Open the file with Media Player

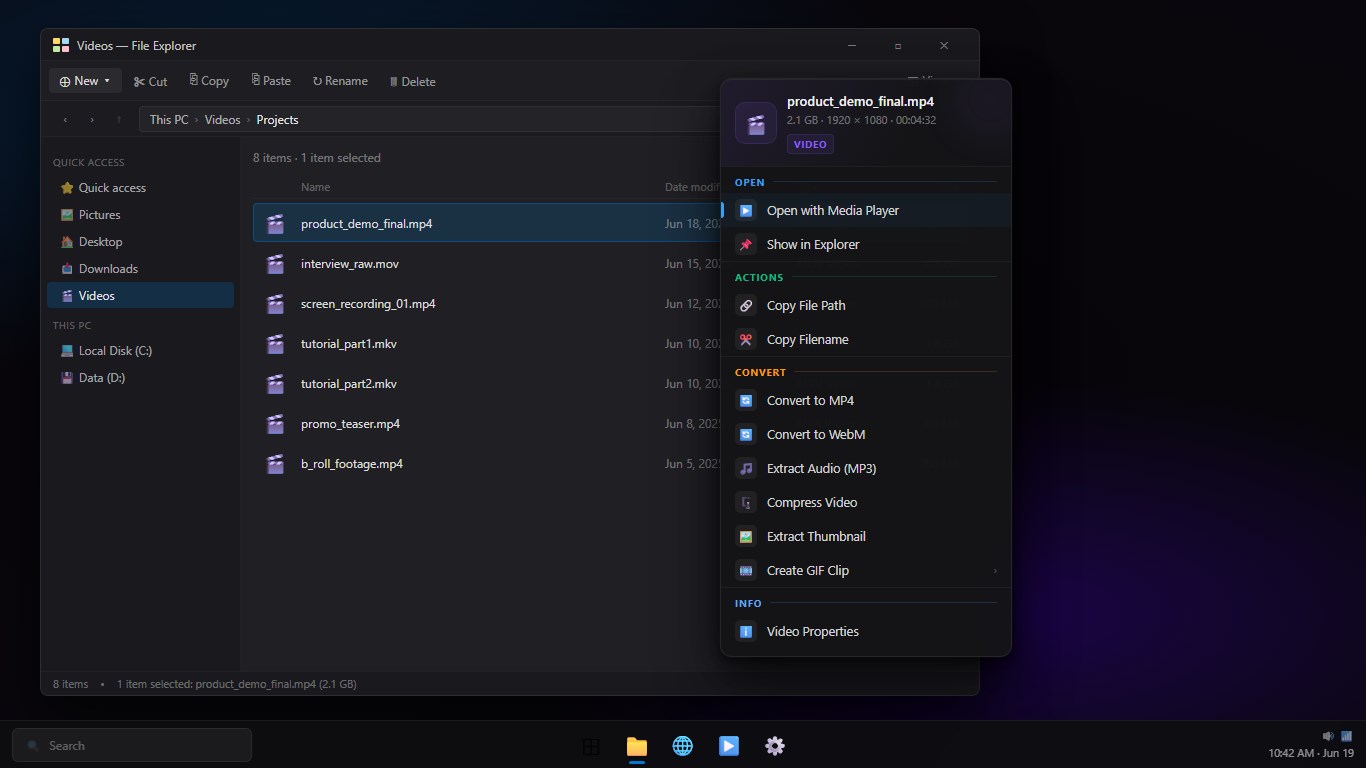click(x=866, y=210)
